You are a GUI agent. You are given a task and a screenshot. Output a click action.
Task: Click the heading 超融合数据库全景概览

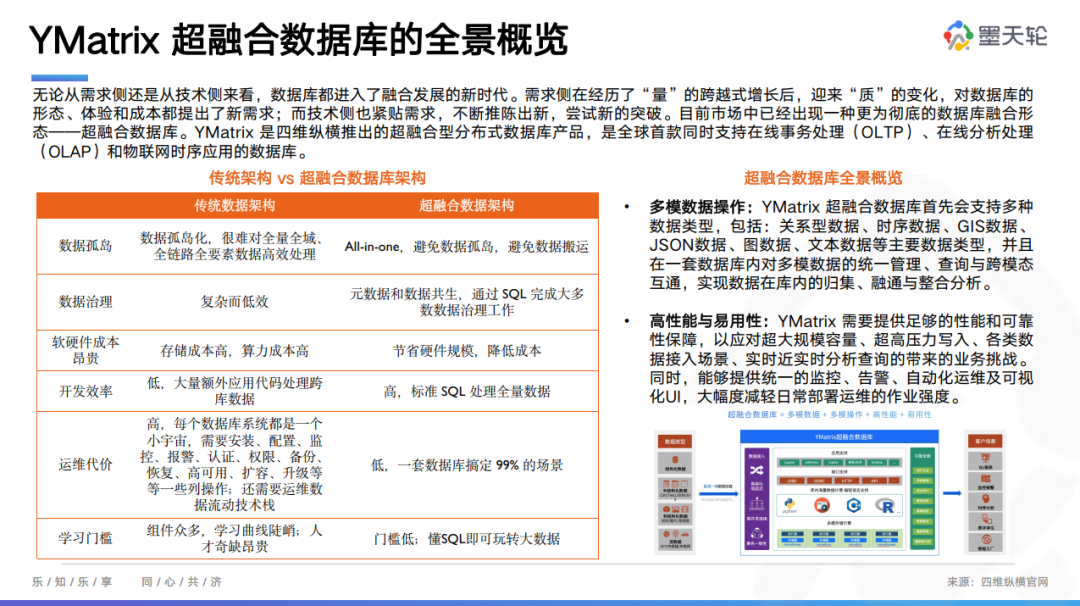coord(822,178)
